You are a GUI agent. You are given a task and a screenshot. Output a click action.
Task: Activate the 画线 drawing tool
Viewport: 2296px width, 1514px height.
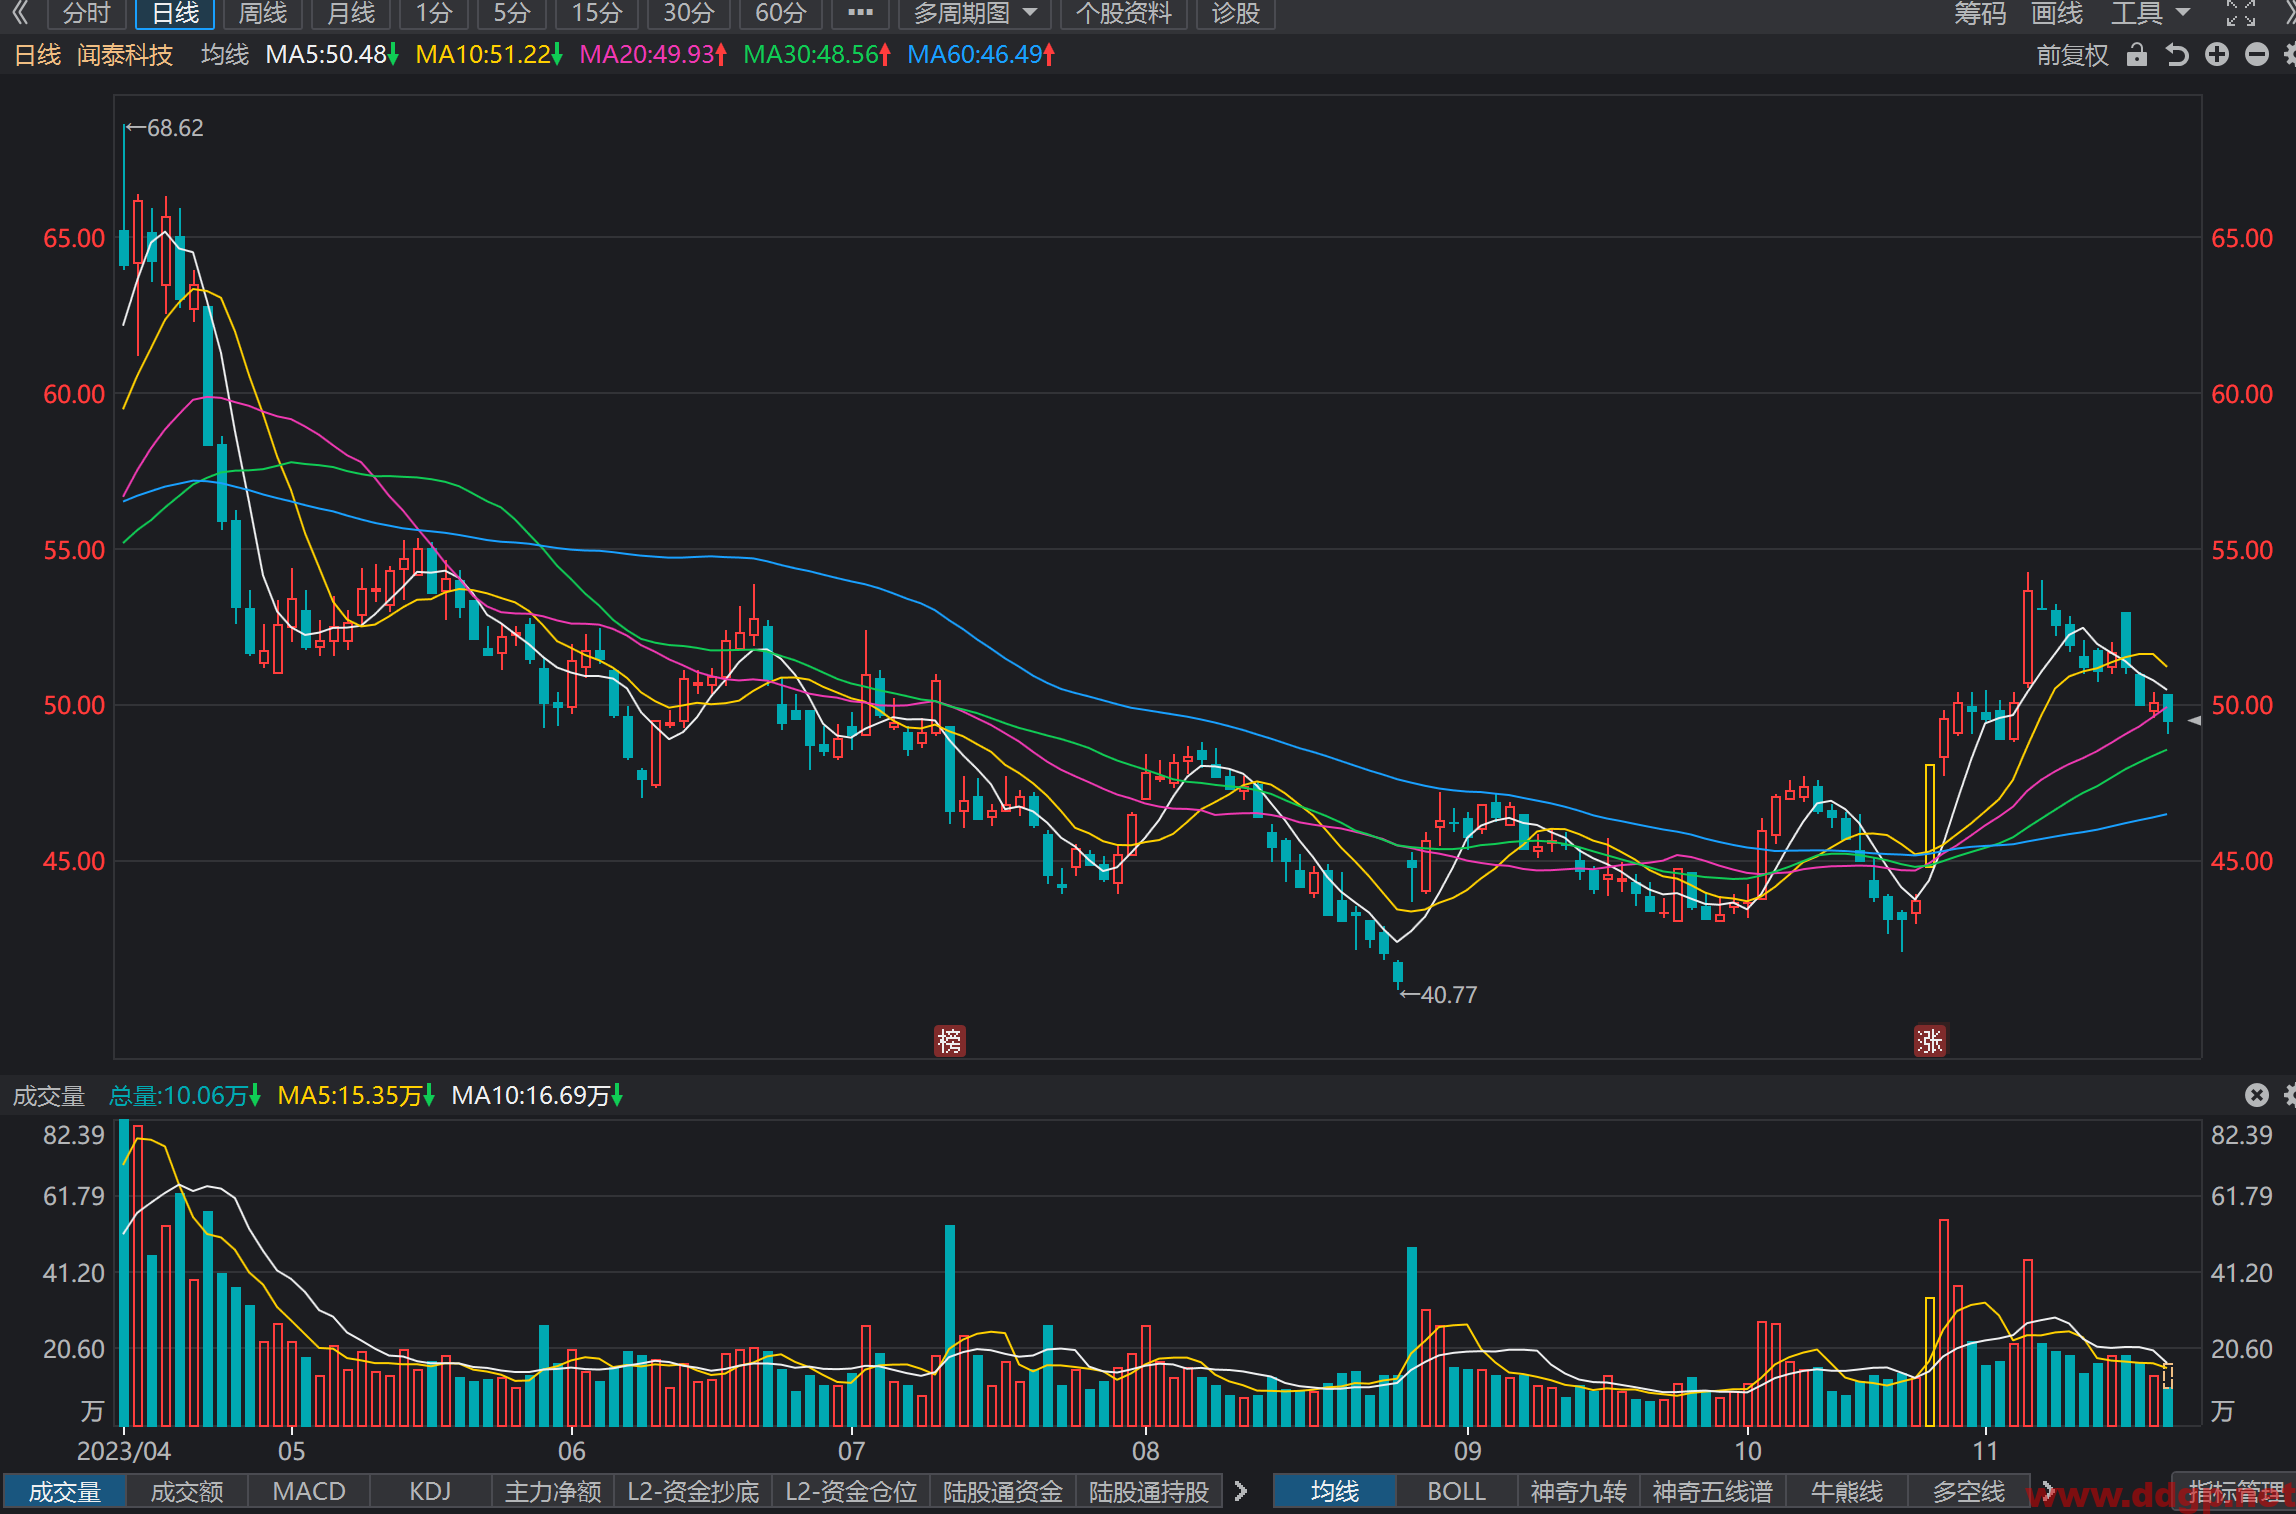pyautogui.click(x=2057, y=13)
